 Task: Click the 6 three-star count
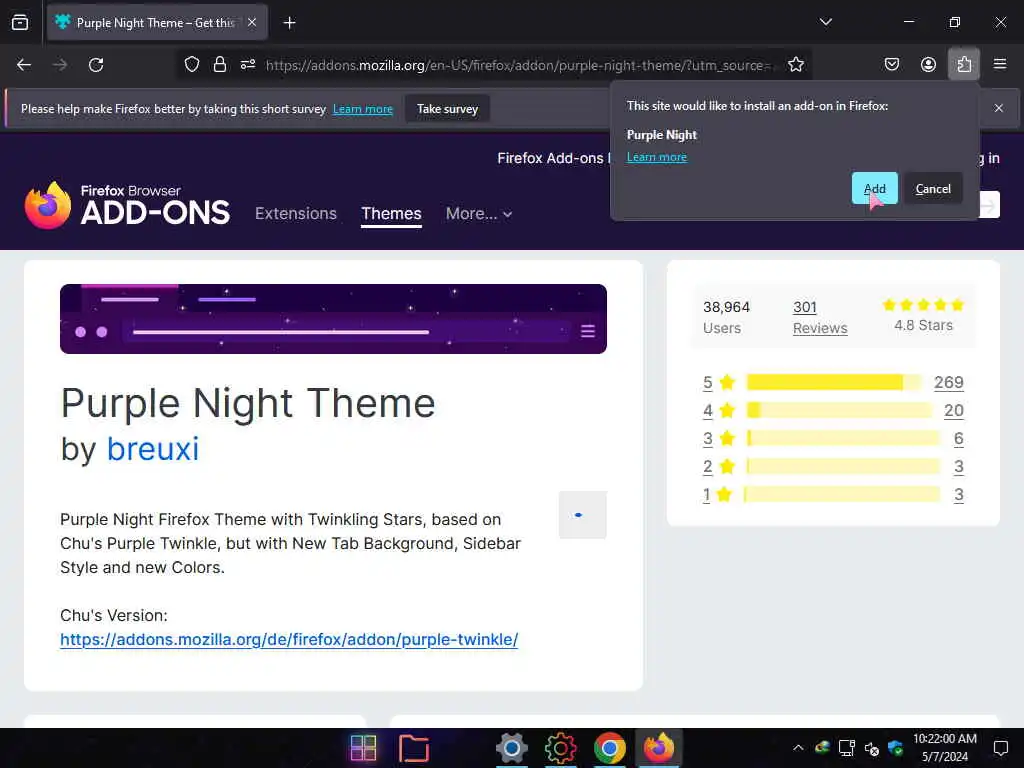pos(958,438)
